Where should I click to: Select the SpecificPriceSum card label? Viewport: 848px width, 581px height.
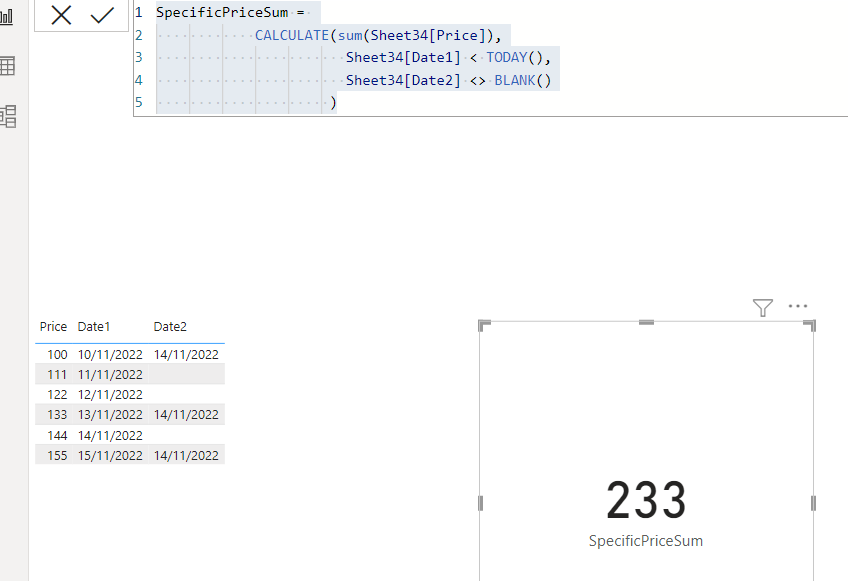[x=646, y=541]
